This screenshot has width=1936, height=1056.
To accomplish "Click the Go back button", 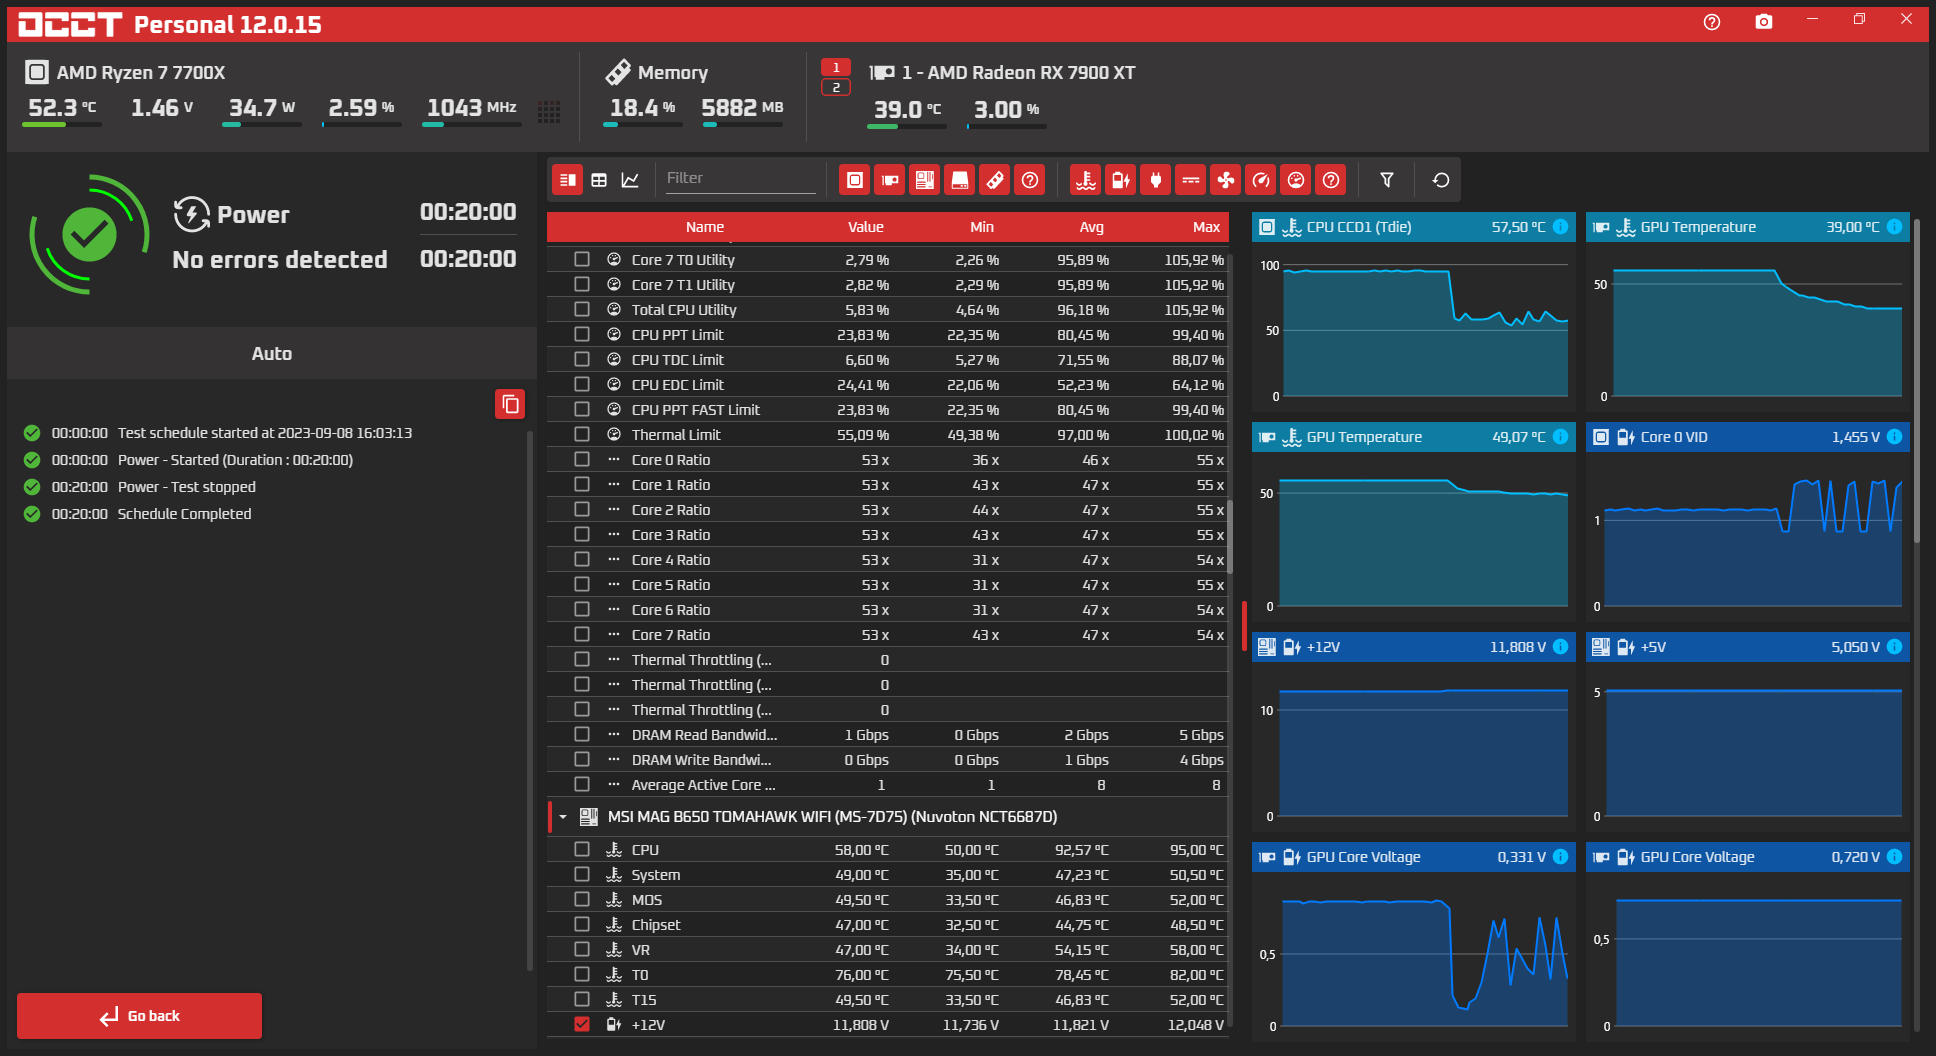I will [140, 1016].
